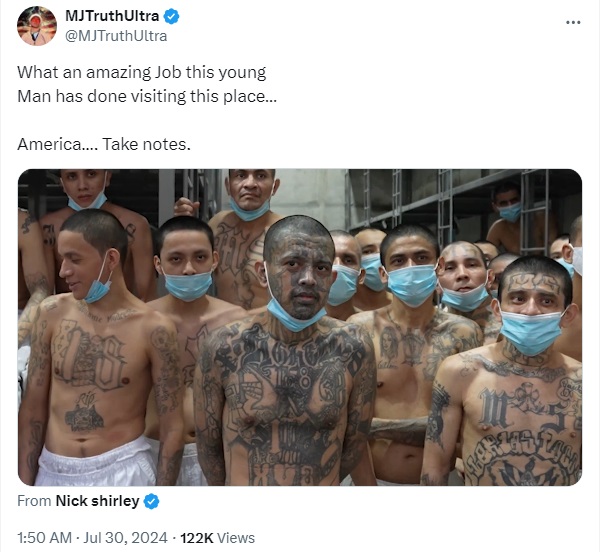Click the white shorts in the thumbnail's lower left

click(x=95, y=462)
